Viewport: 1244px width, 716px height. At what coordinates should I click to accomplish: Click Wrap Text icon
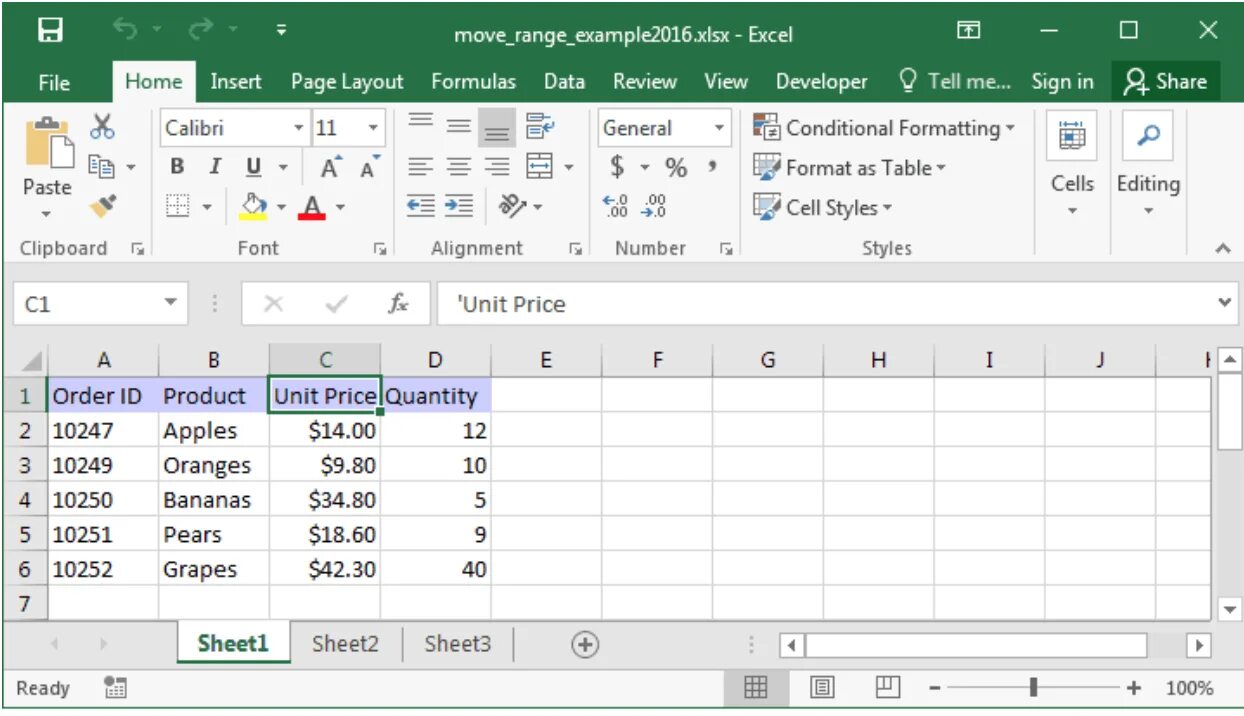click(540, 125)
